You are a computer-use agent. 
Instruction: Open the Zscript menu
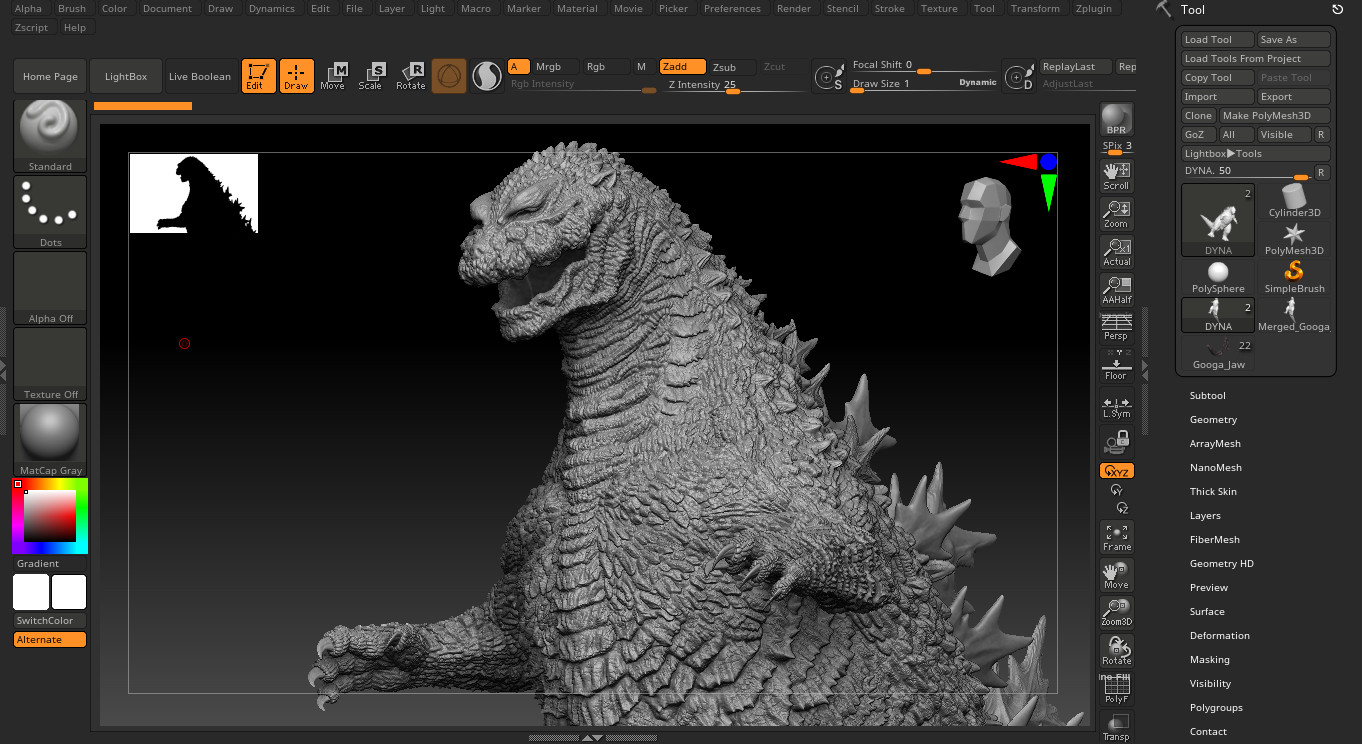pos(32,27)
